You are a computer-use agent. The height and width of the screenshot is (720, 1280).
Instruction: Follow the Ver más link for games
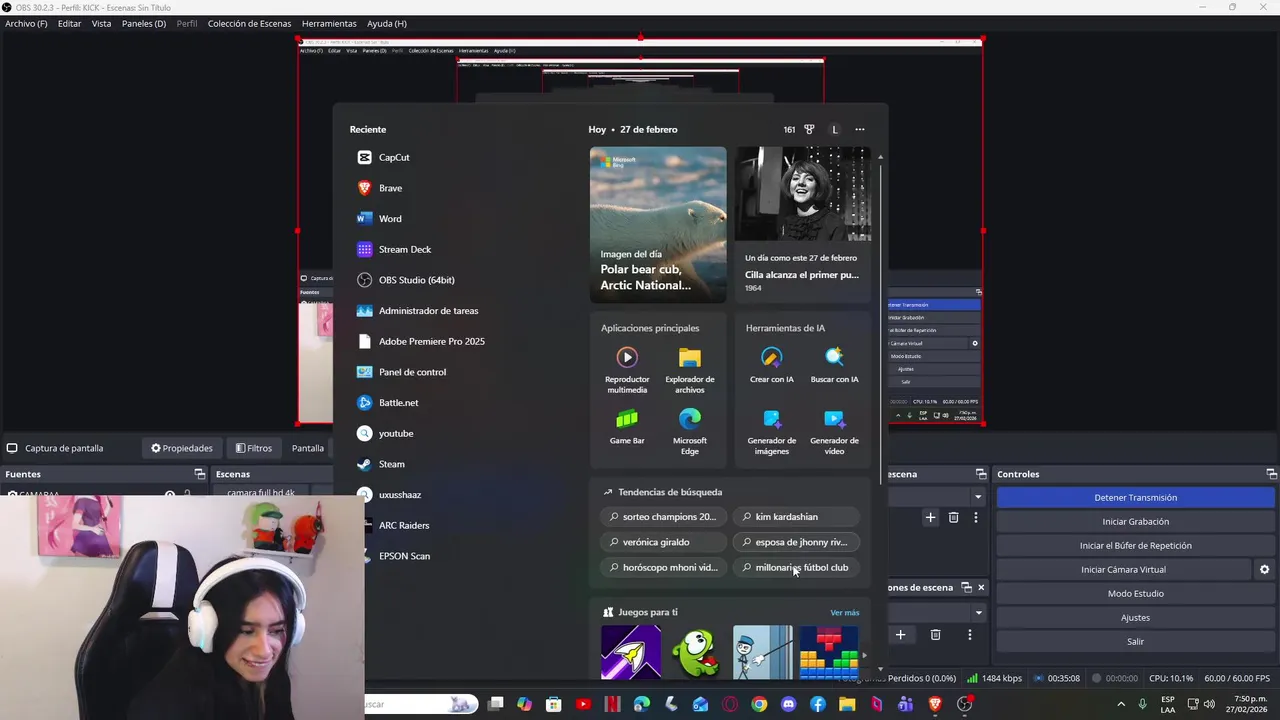pos(844,613)
